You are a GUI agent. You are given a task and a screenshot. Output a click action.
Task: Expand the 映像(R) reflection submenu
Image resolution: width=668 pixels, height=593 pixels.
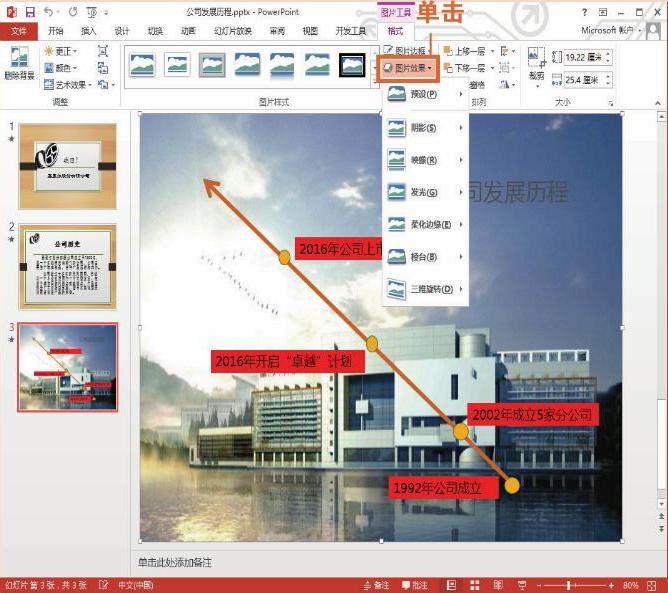[x=425, y=160]
